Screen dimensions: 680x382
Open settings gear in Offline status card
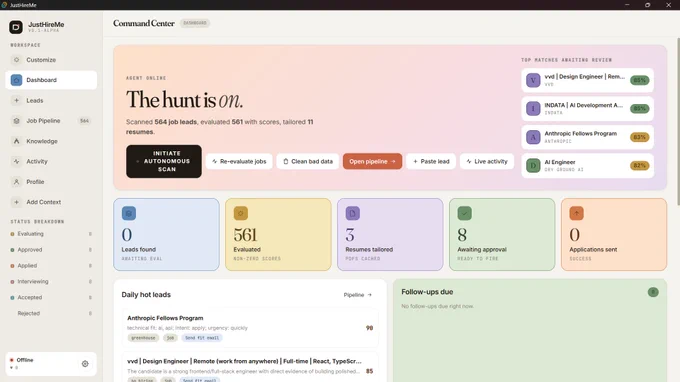pos(85,364)
